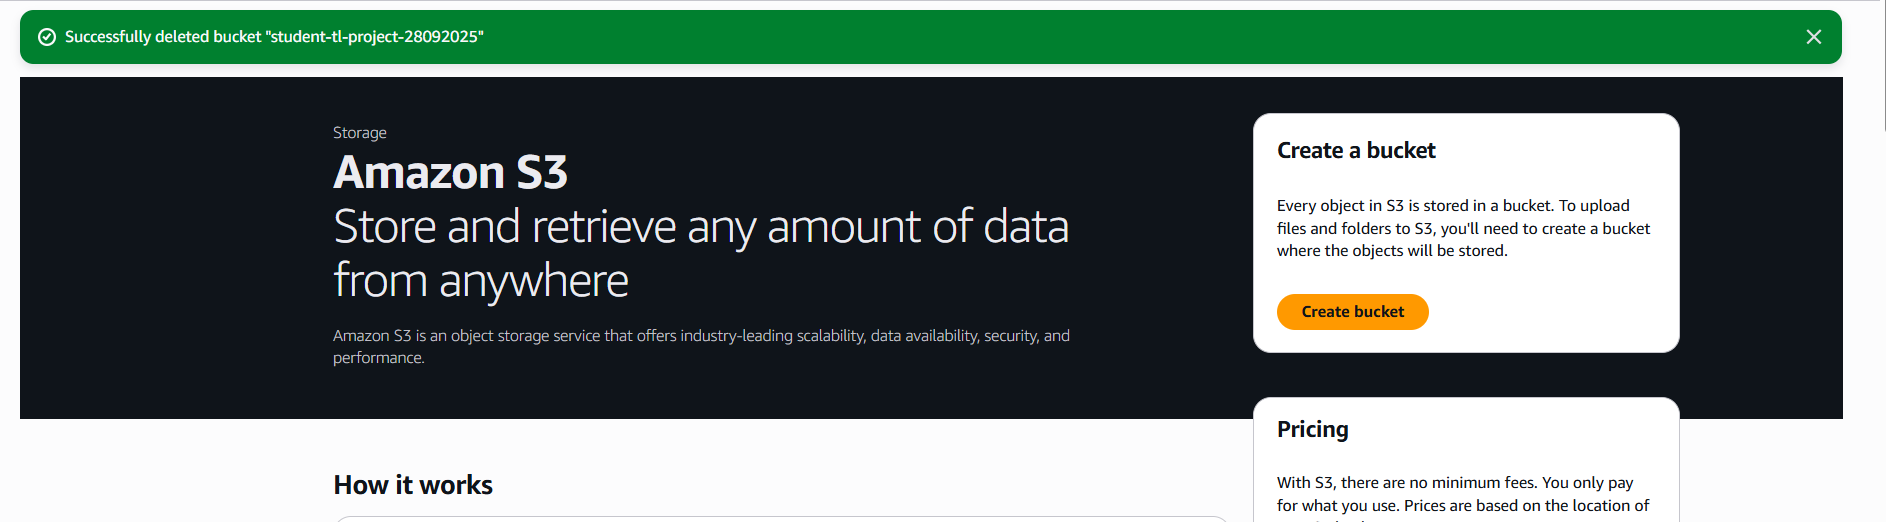Click the deleted bucket name student-tl-project-28092025
This screenshot has width=1886, height=522.
(x=375, y=37)
